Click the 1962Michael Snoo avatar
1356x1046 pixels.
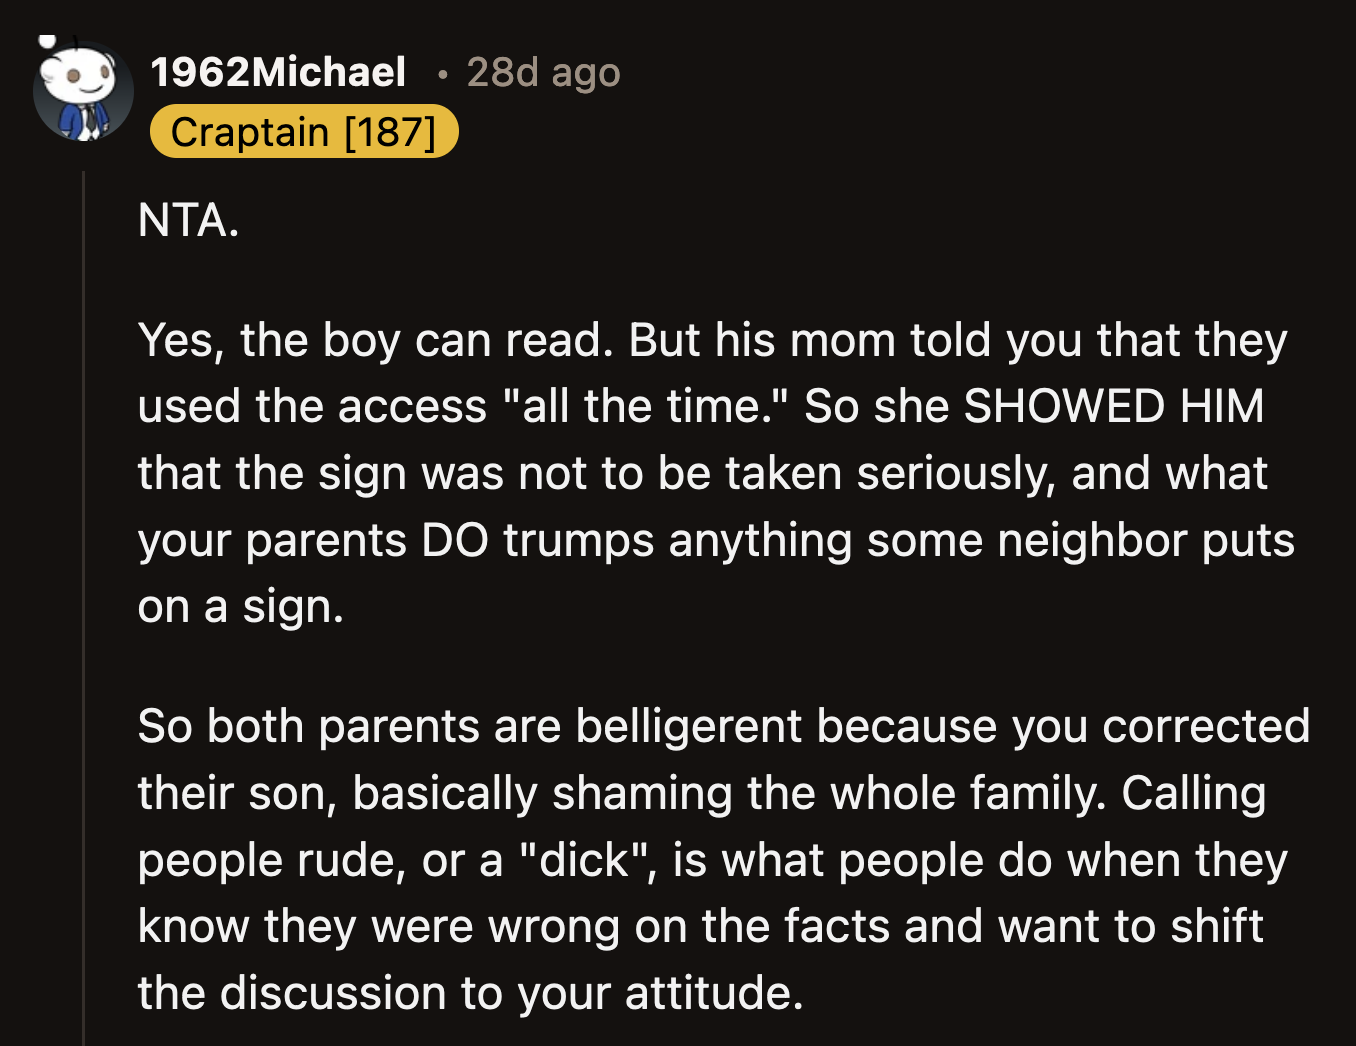84,91
